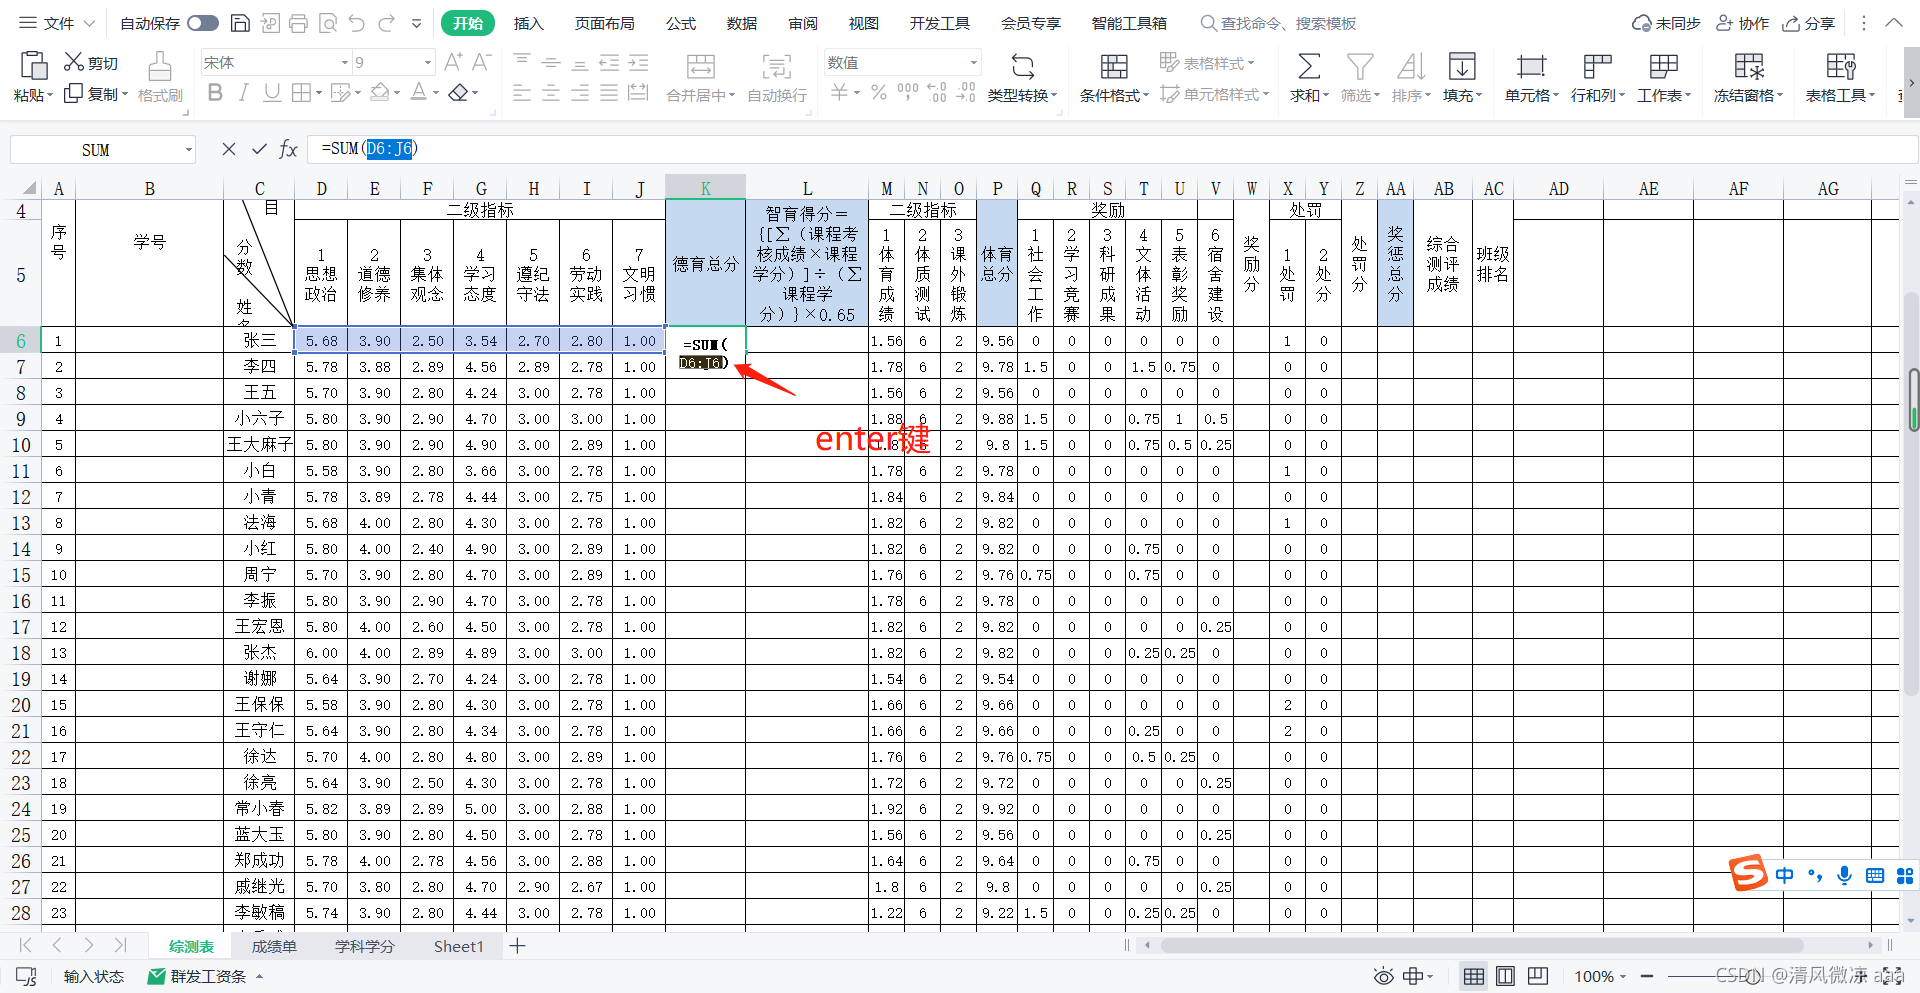Viewport: 1920px width, 993px height.
Task: Open the zoom level 100% dropdown
Action: tap(1601, 976)
